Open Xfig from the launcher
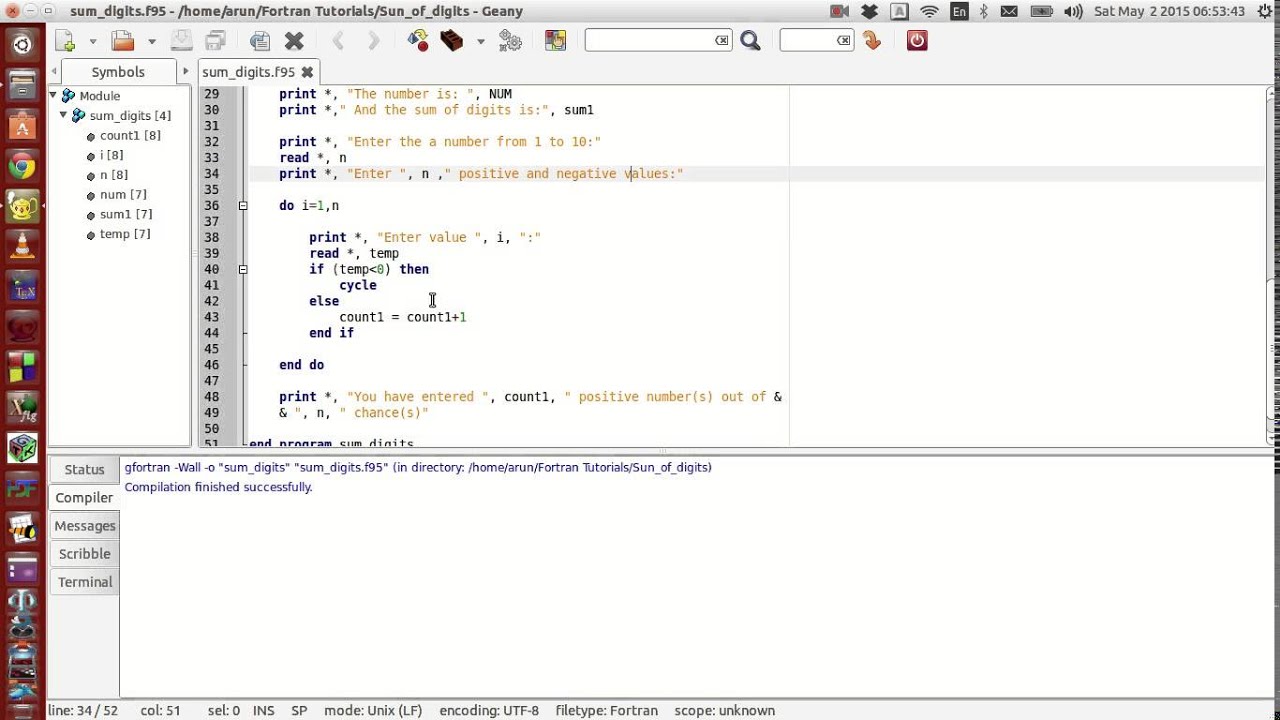This screenshot has height=720, width=1280. click(x=22, y=407)
